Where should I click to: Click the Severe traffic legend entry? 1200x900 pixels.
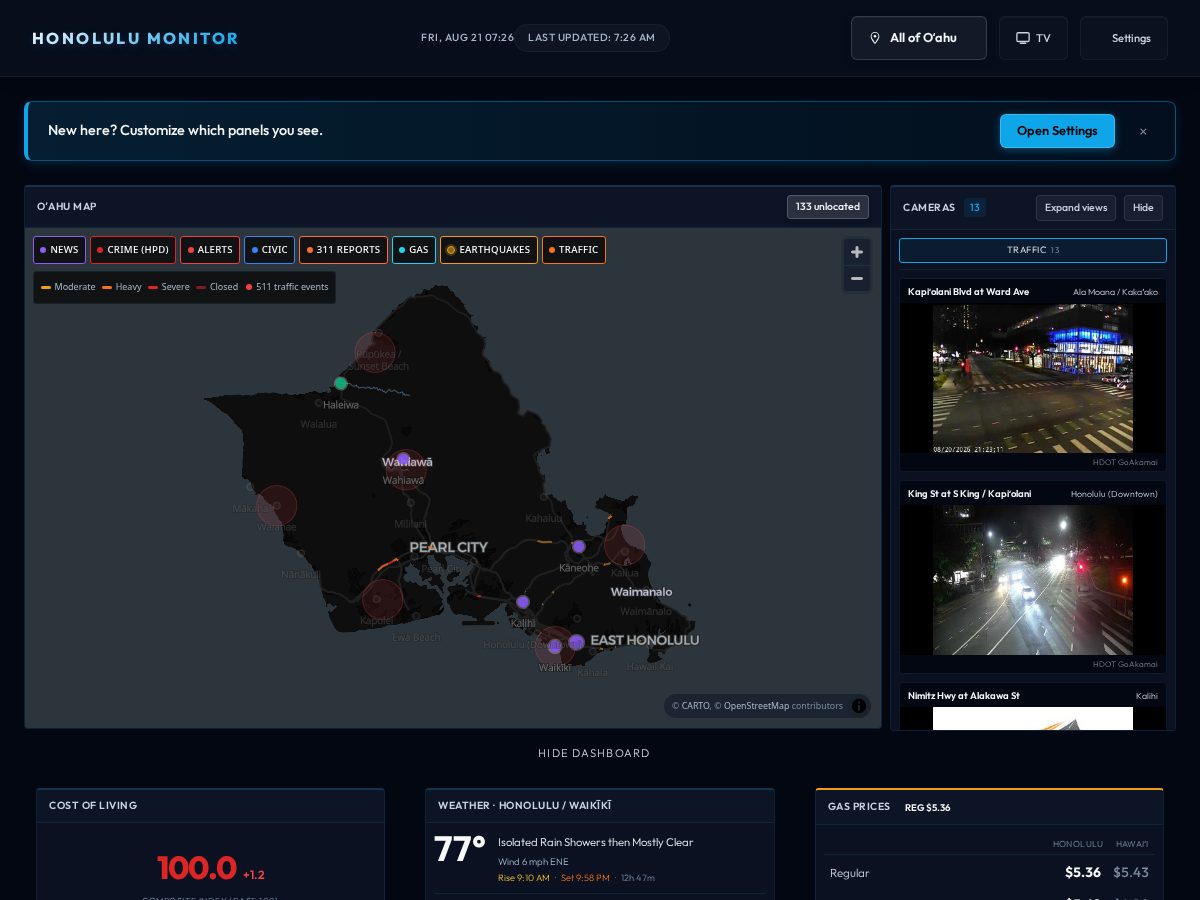coord(169,287)
